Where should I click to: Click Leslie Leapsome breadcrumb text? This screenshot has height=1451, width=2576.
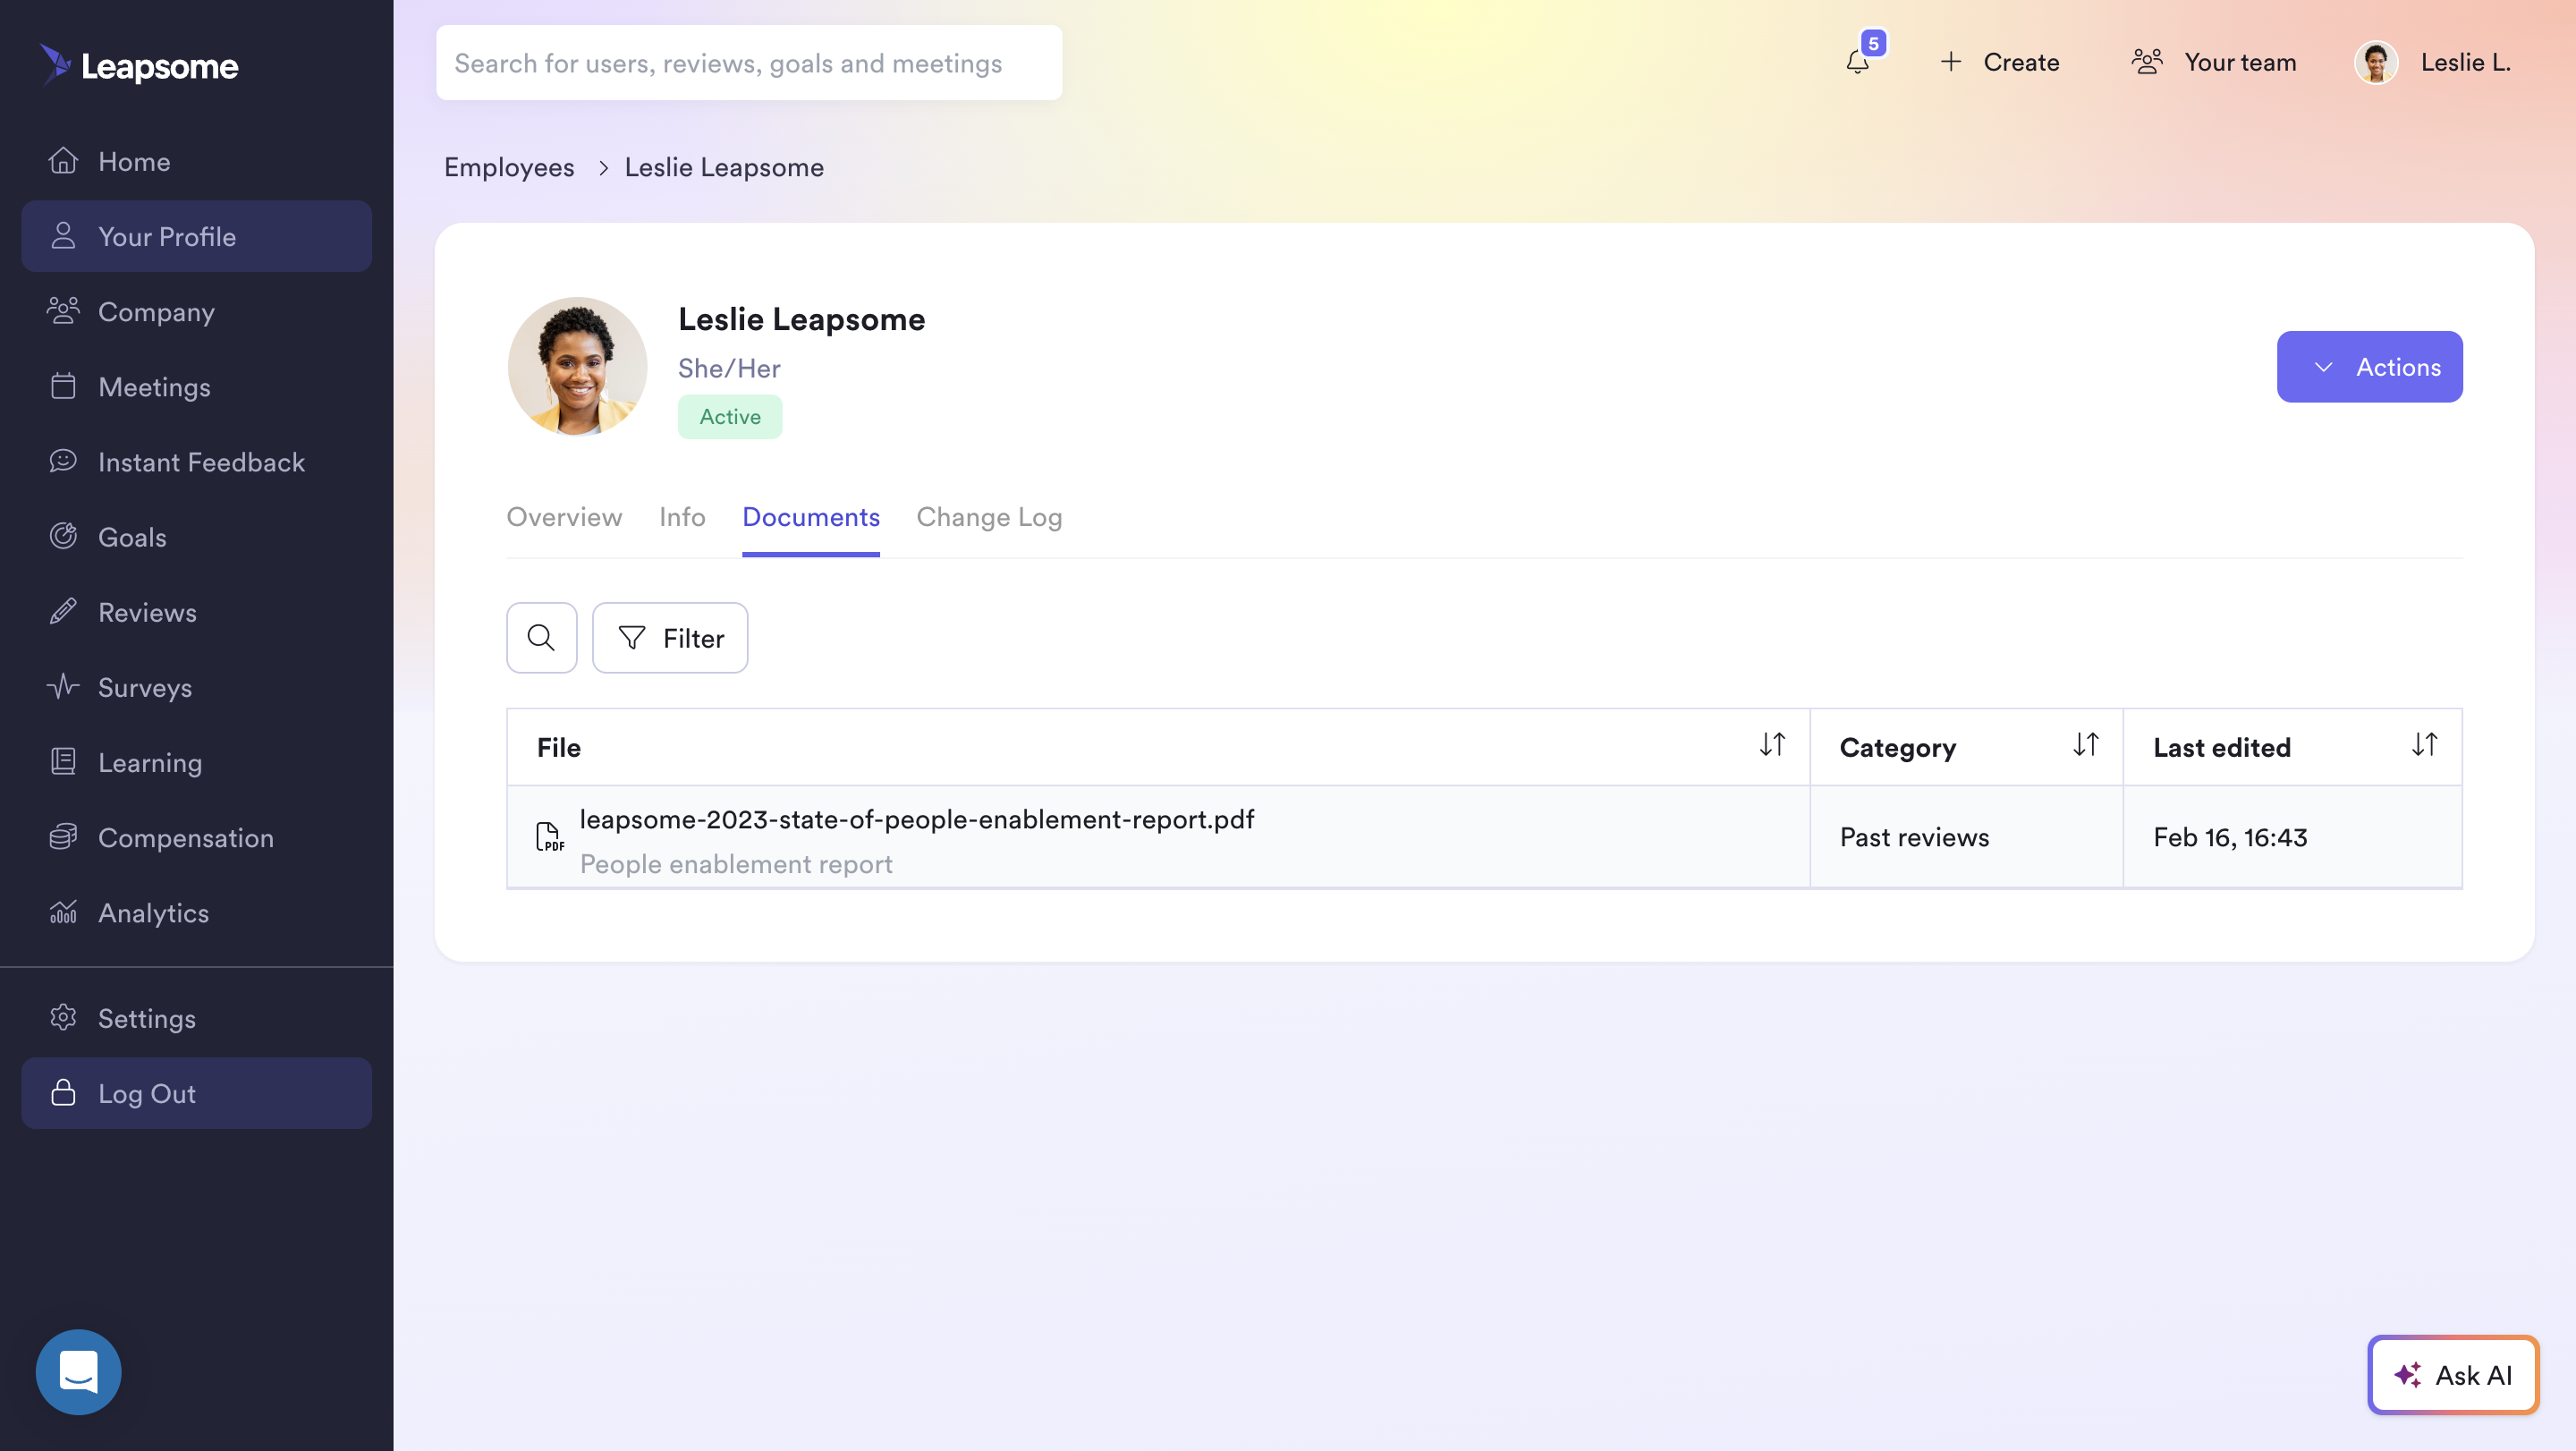tap(724, 168)
